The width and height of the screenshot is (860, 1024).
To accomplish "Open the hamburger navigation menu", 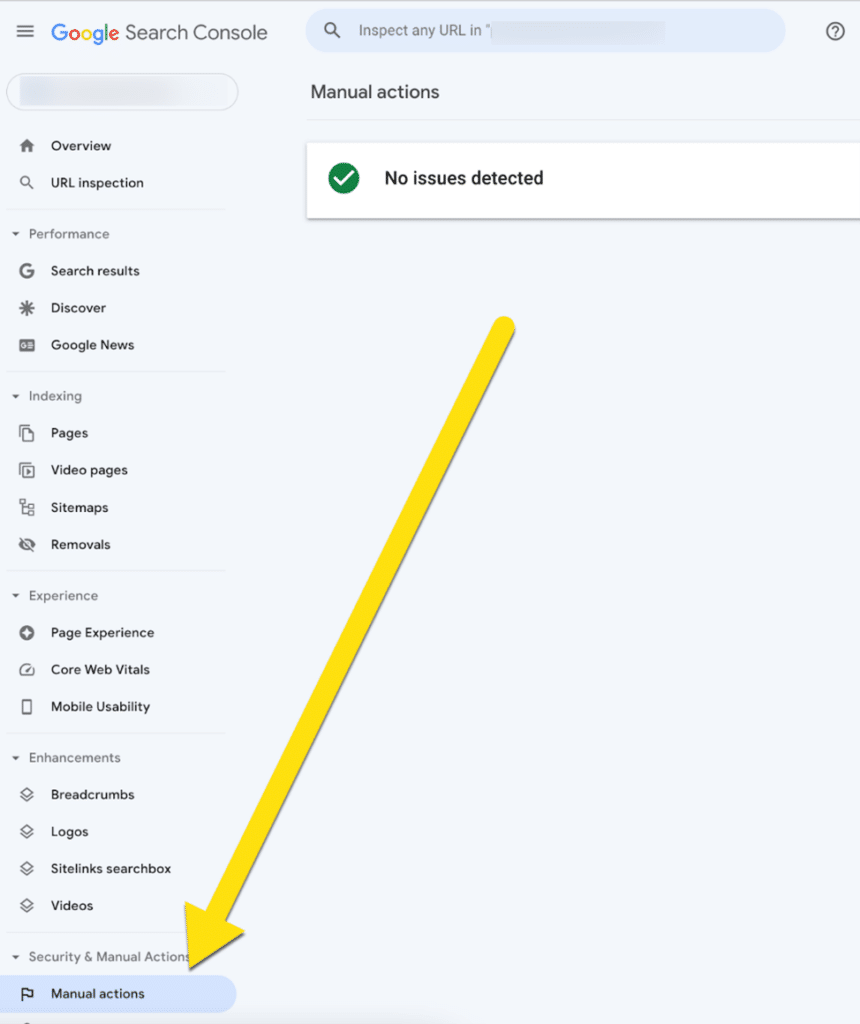I will (x=25, y=30).
